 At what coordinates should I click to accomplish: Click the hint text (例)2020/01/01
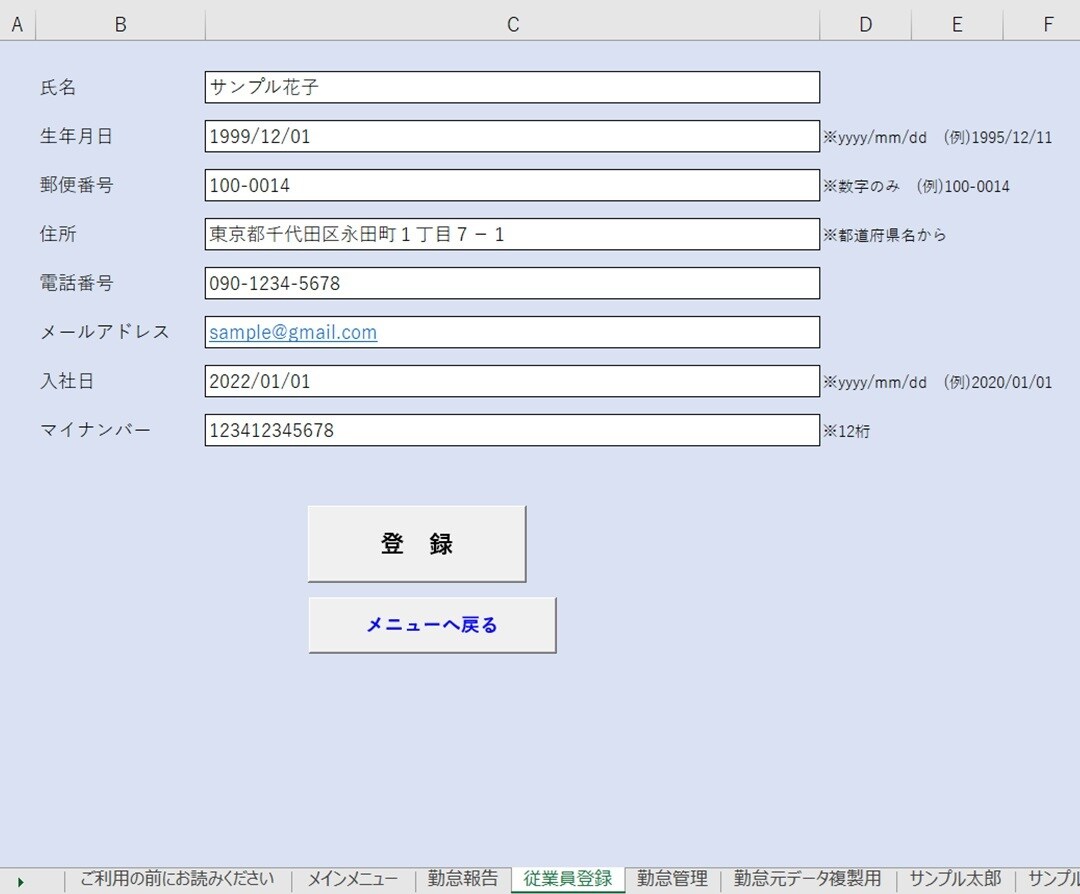(x=997, y=382)
